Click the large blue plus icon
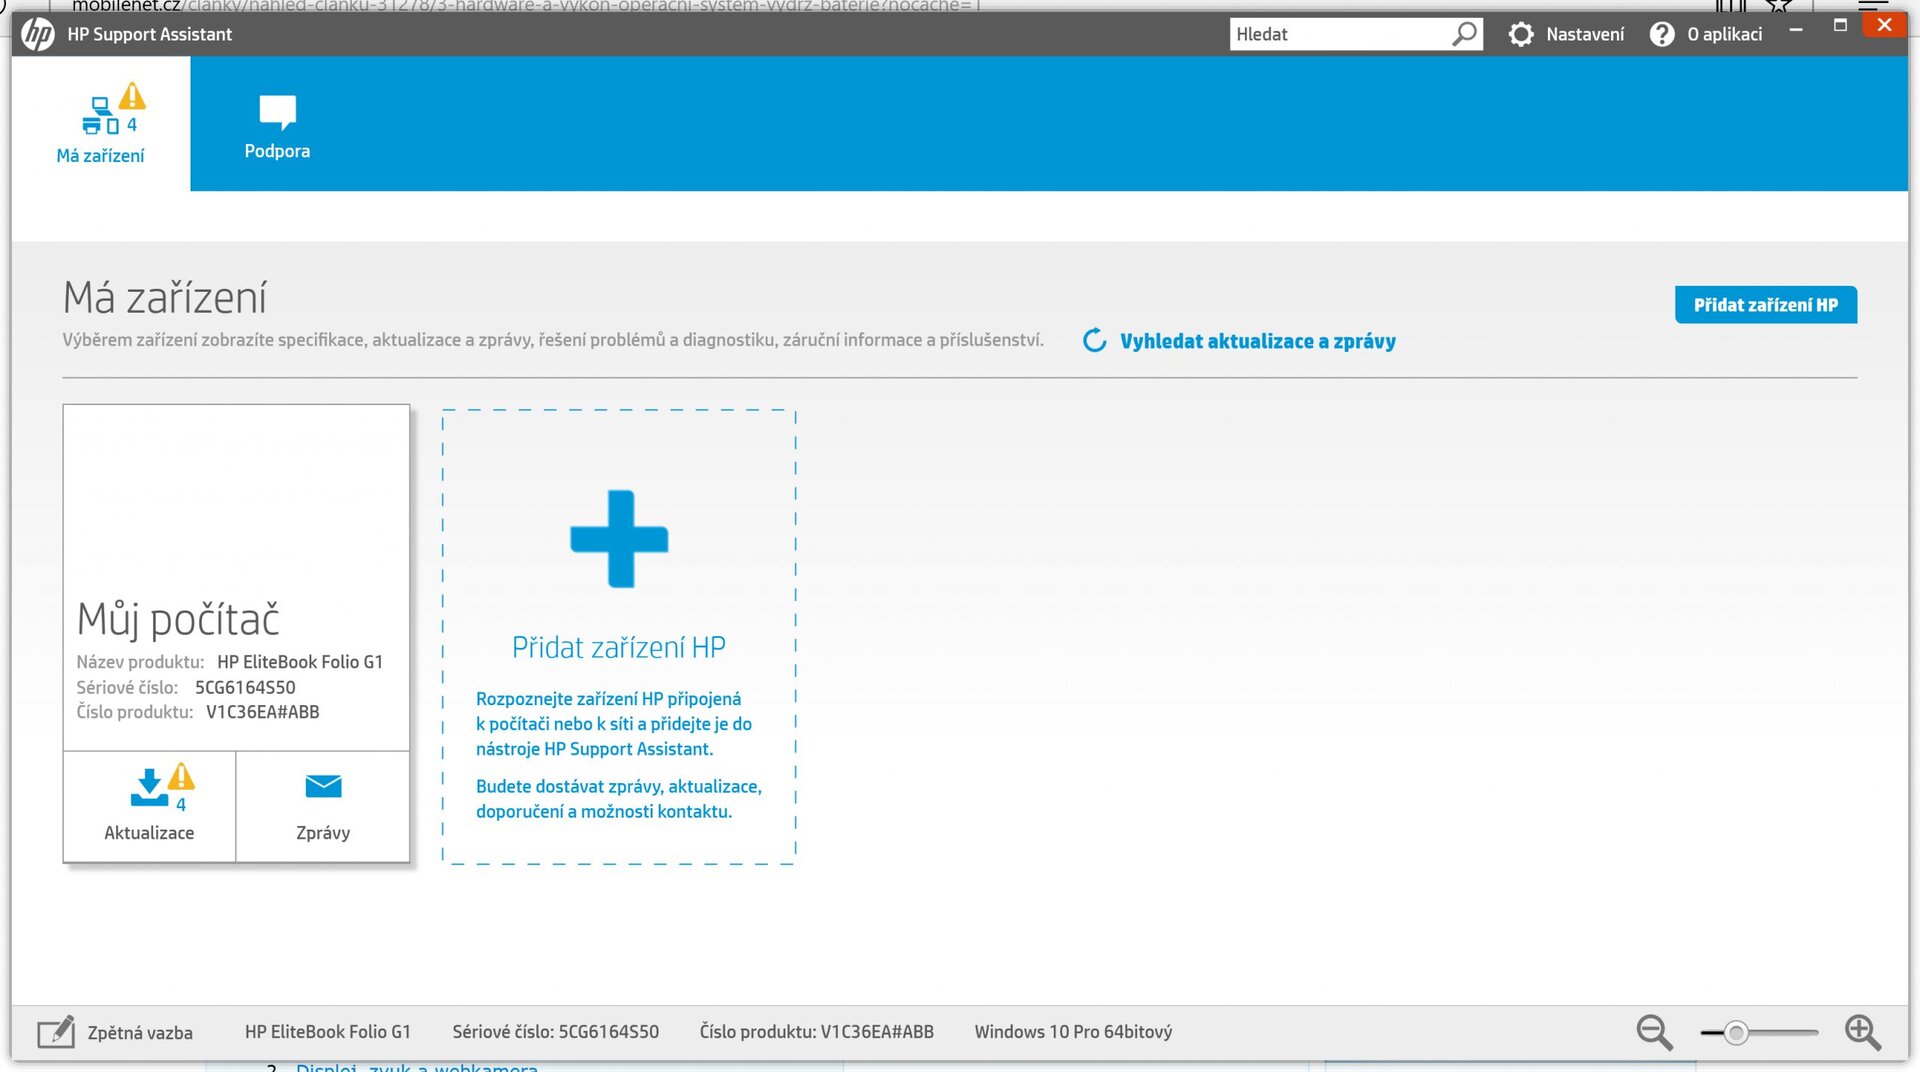1920x1072 pixels. (619, 539)
